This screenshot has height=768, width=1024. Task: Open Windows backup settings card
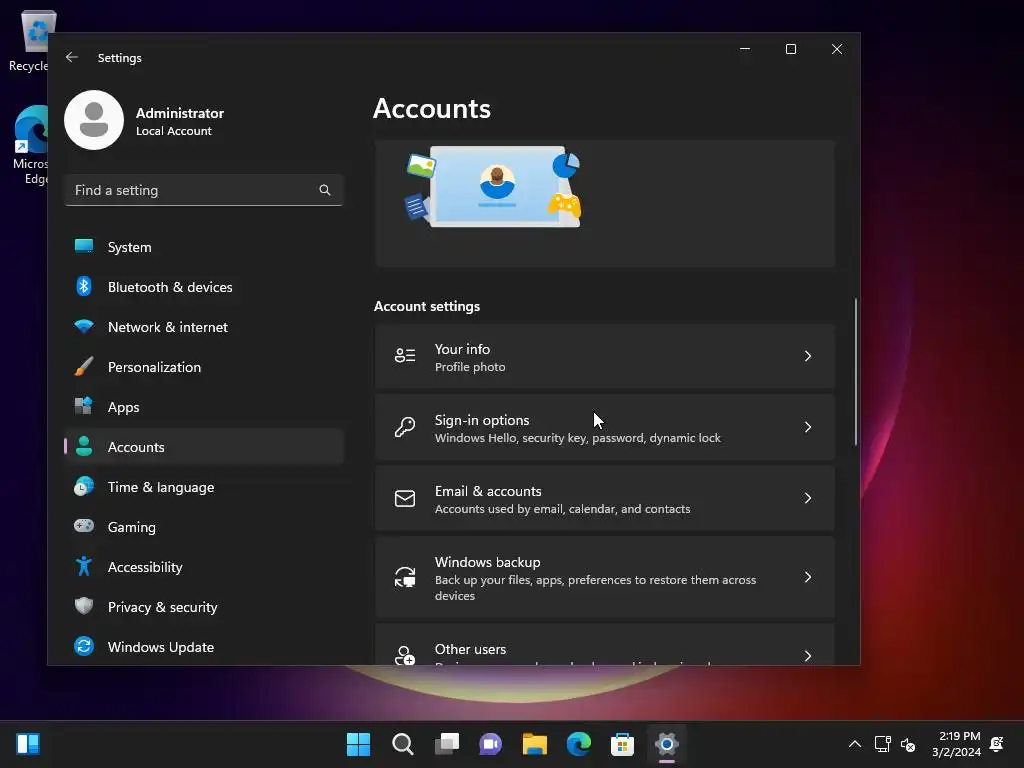(605, 577)
